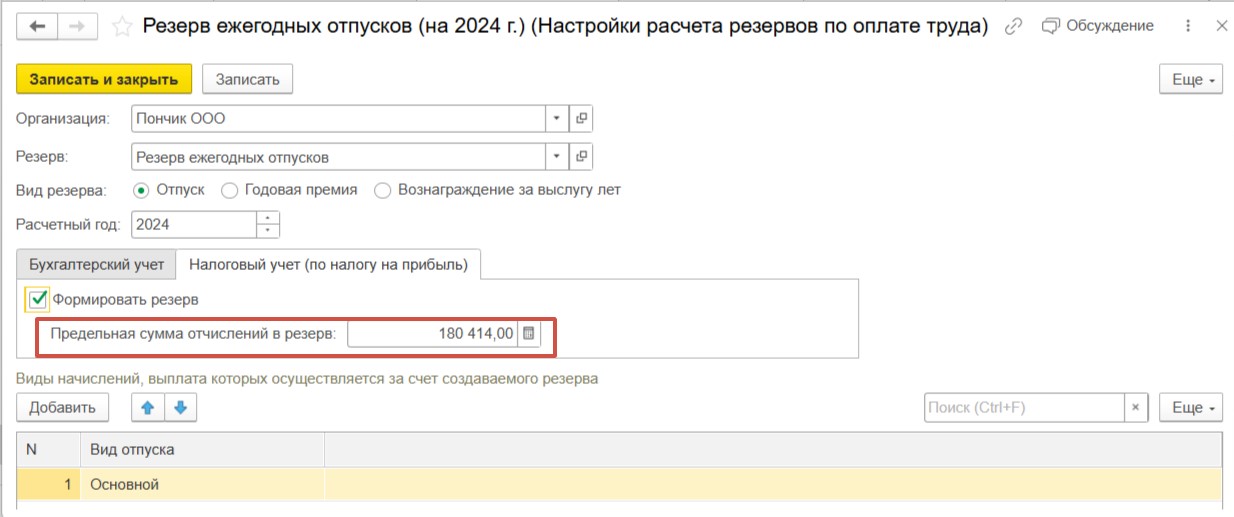Image resolution: width=1234 pixels, height=517 pixels.
Task: Click the Добавить button
Action: click(62, 407)
